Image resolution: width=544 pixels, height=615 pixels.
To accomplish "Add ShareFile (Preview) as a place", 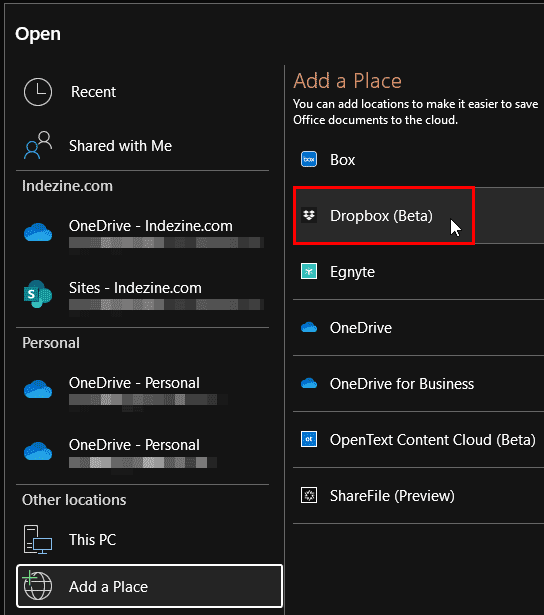I will pos(418,496).
